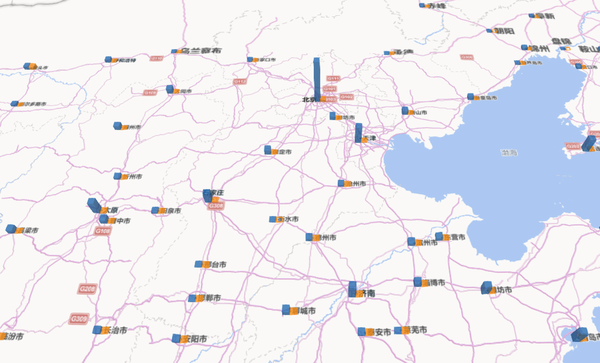
Task: Click the 沧州市 city label
Action: point(355,184)
